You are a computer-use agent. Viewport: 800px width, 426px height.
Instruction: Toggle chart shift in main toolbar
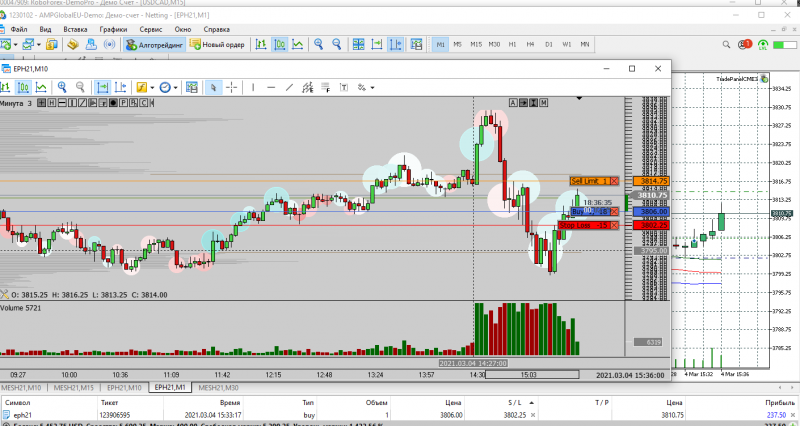coord(395,44)
